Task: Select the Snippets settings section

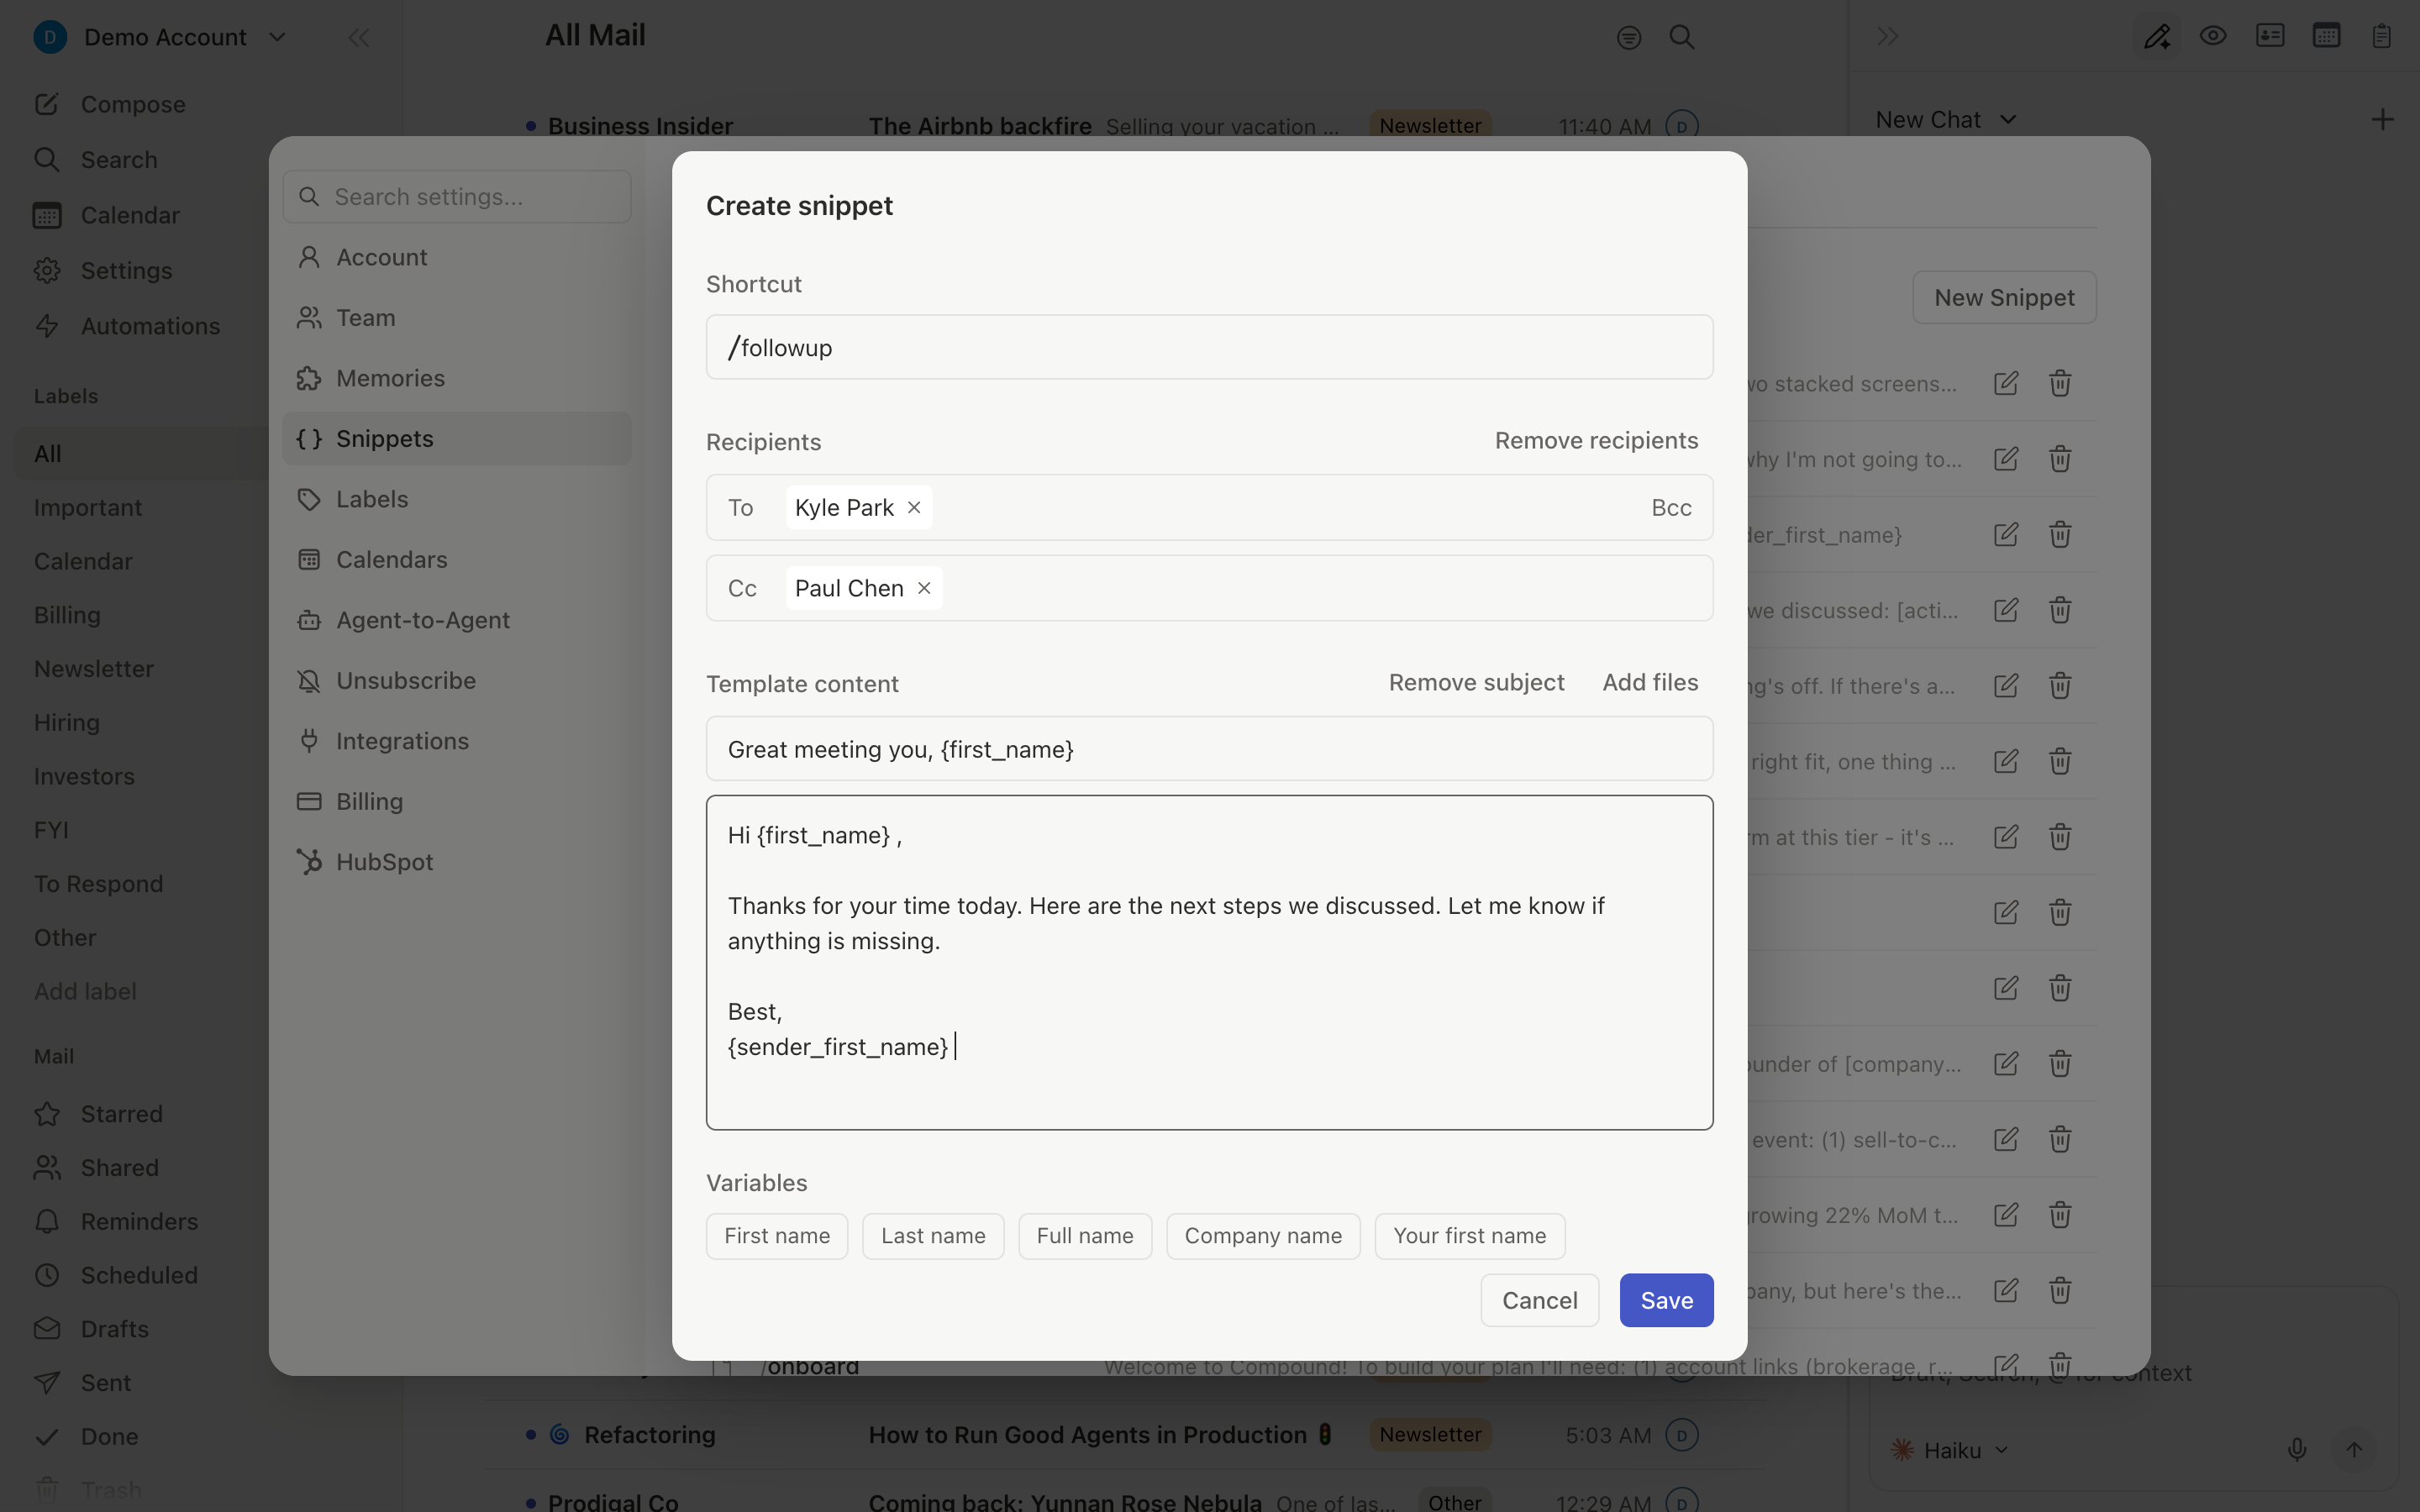Action: coord(457,439)
